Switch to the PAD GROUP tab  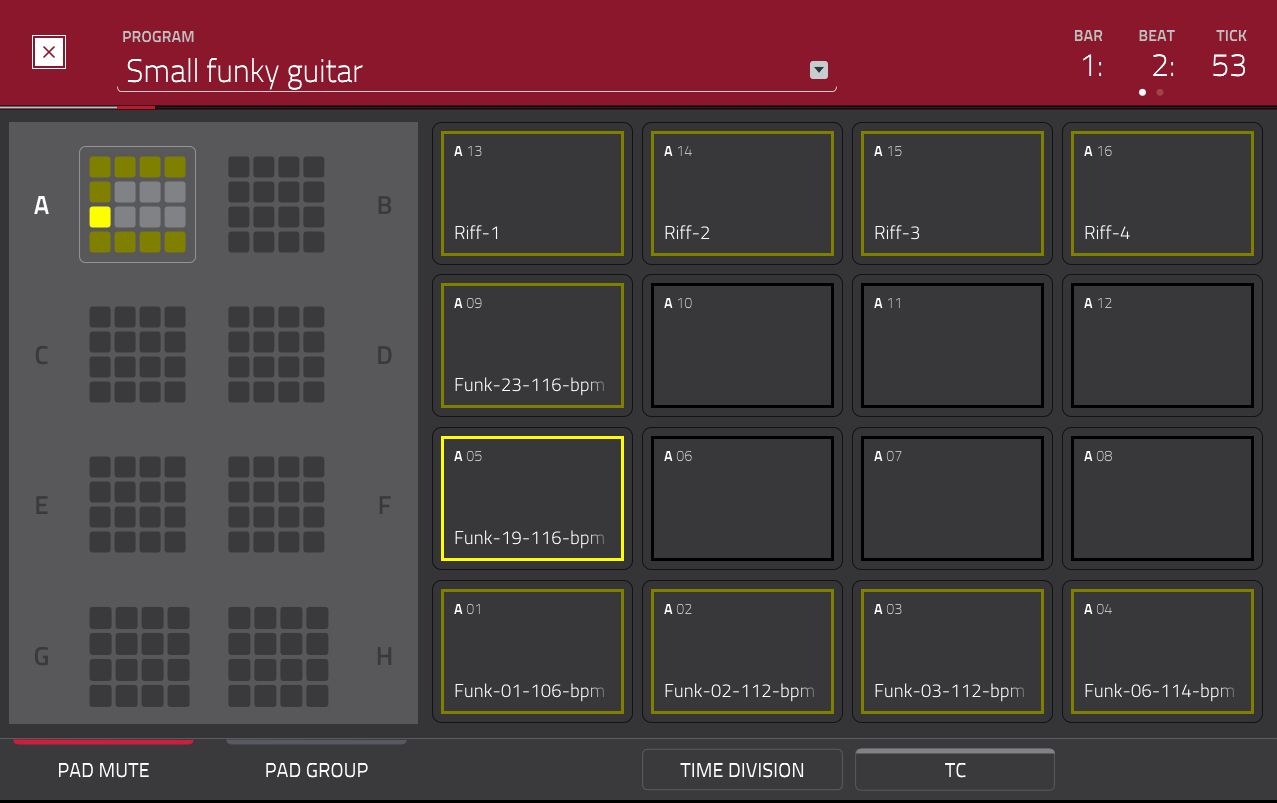point(316,770)
